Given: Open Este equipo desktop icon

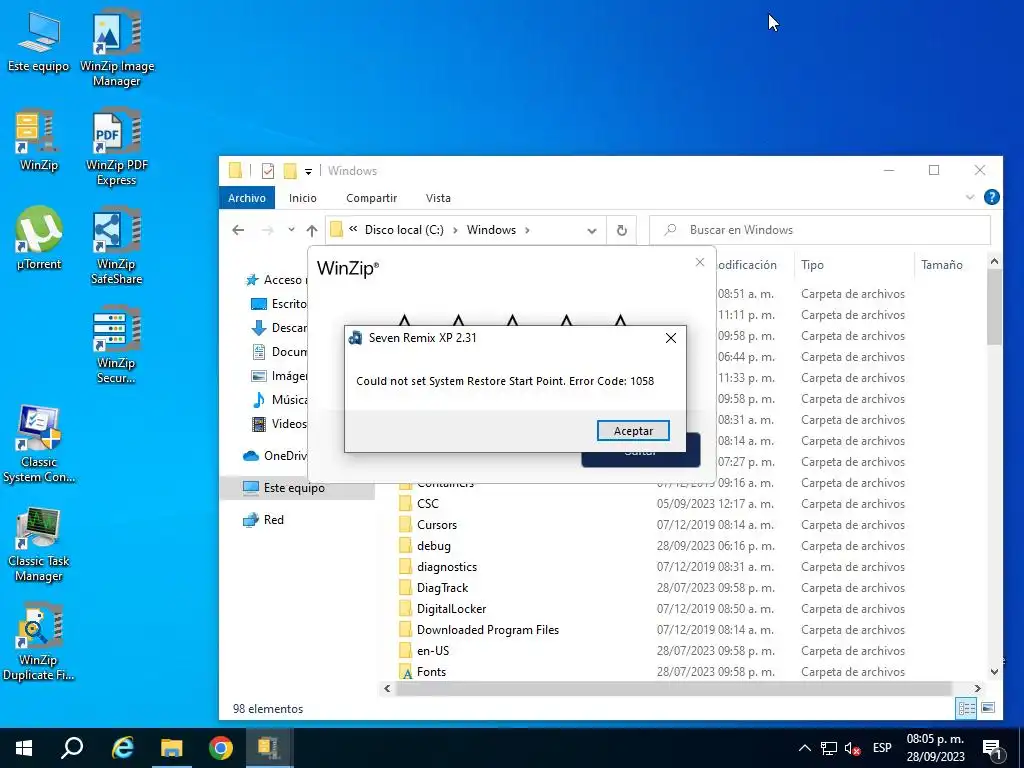Looking at the screenshot, I should click(39, 42).
